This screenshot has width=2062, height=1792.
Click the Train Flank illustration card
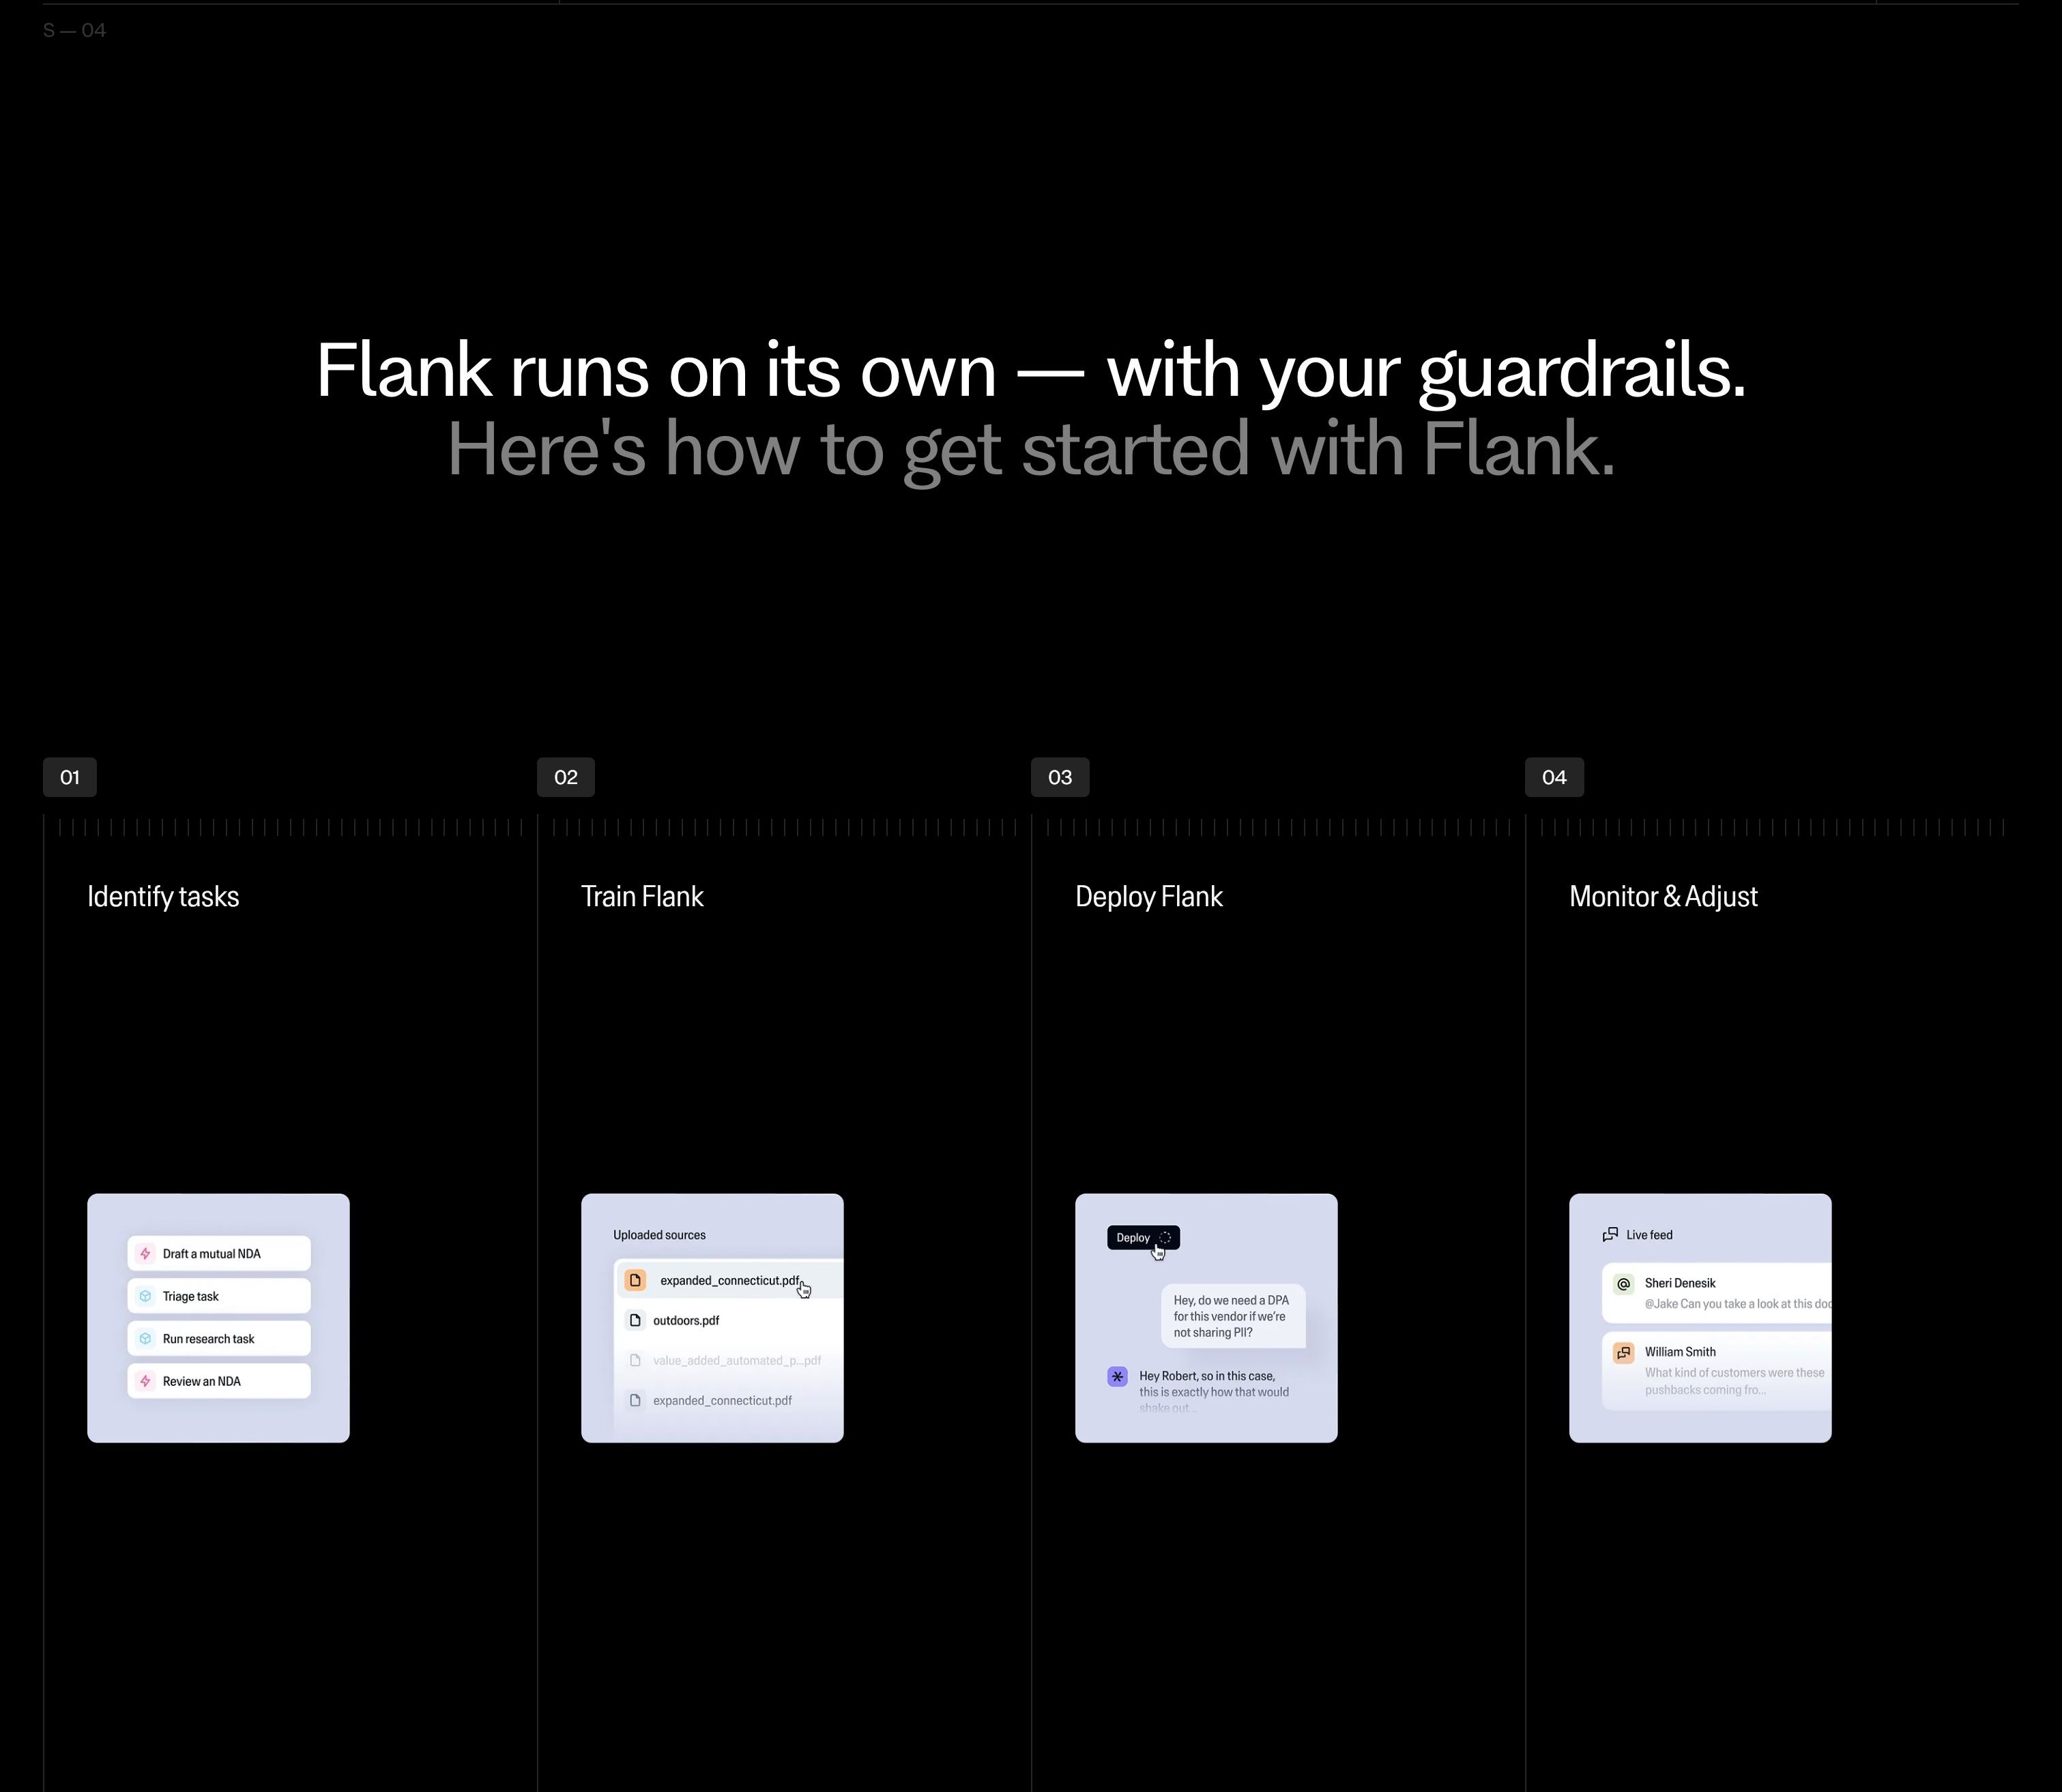point(712,1318)
